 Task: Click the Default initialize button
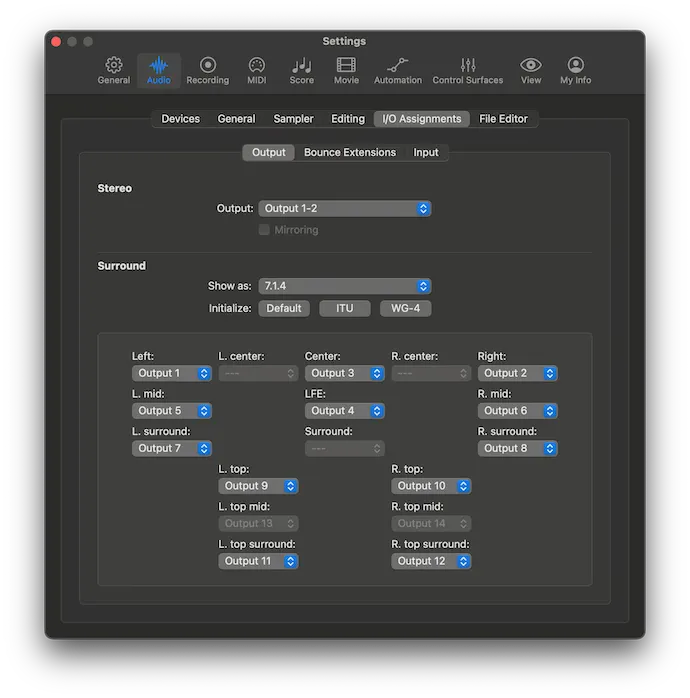284,308
